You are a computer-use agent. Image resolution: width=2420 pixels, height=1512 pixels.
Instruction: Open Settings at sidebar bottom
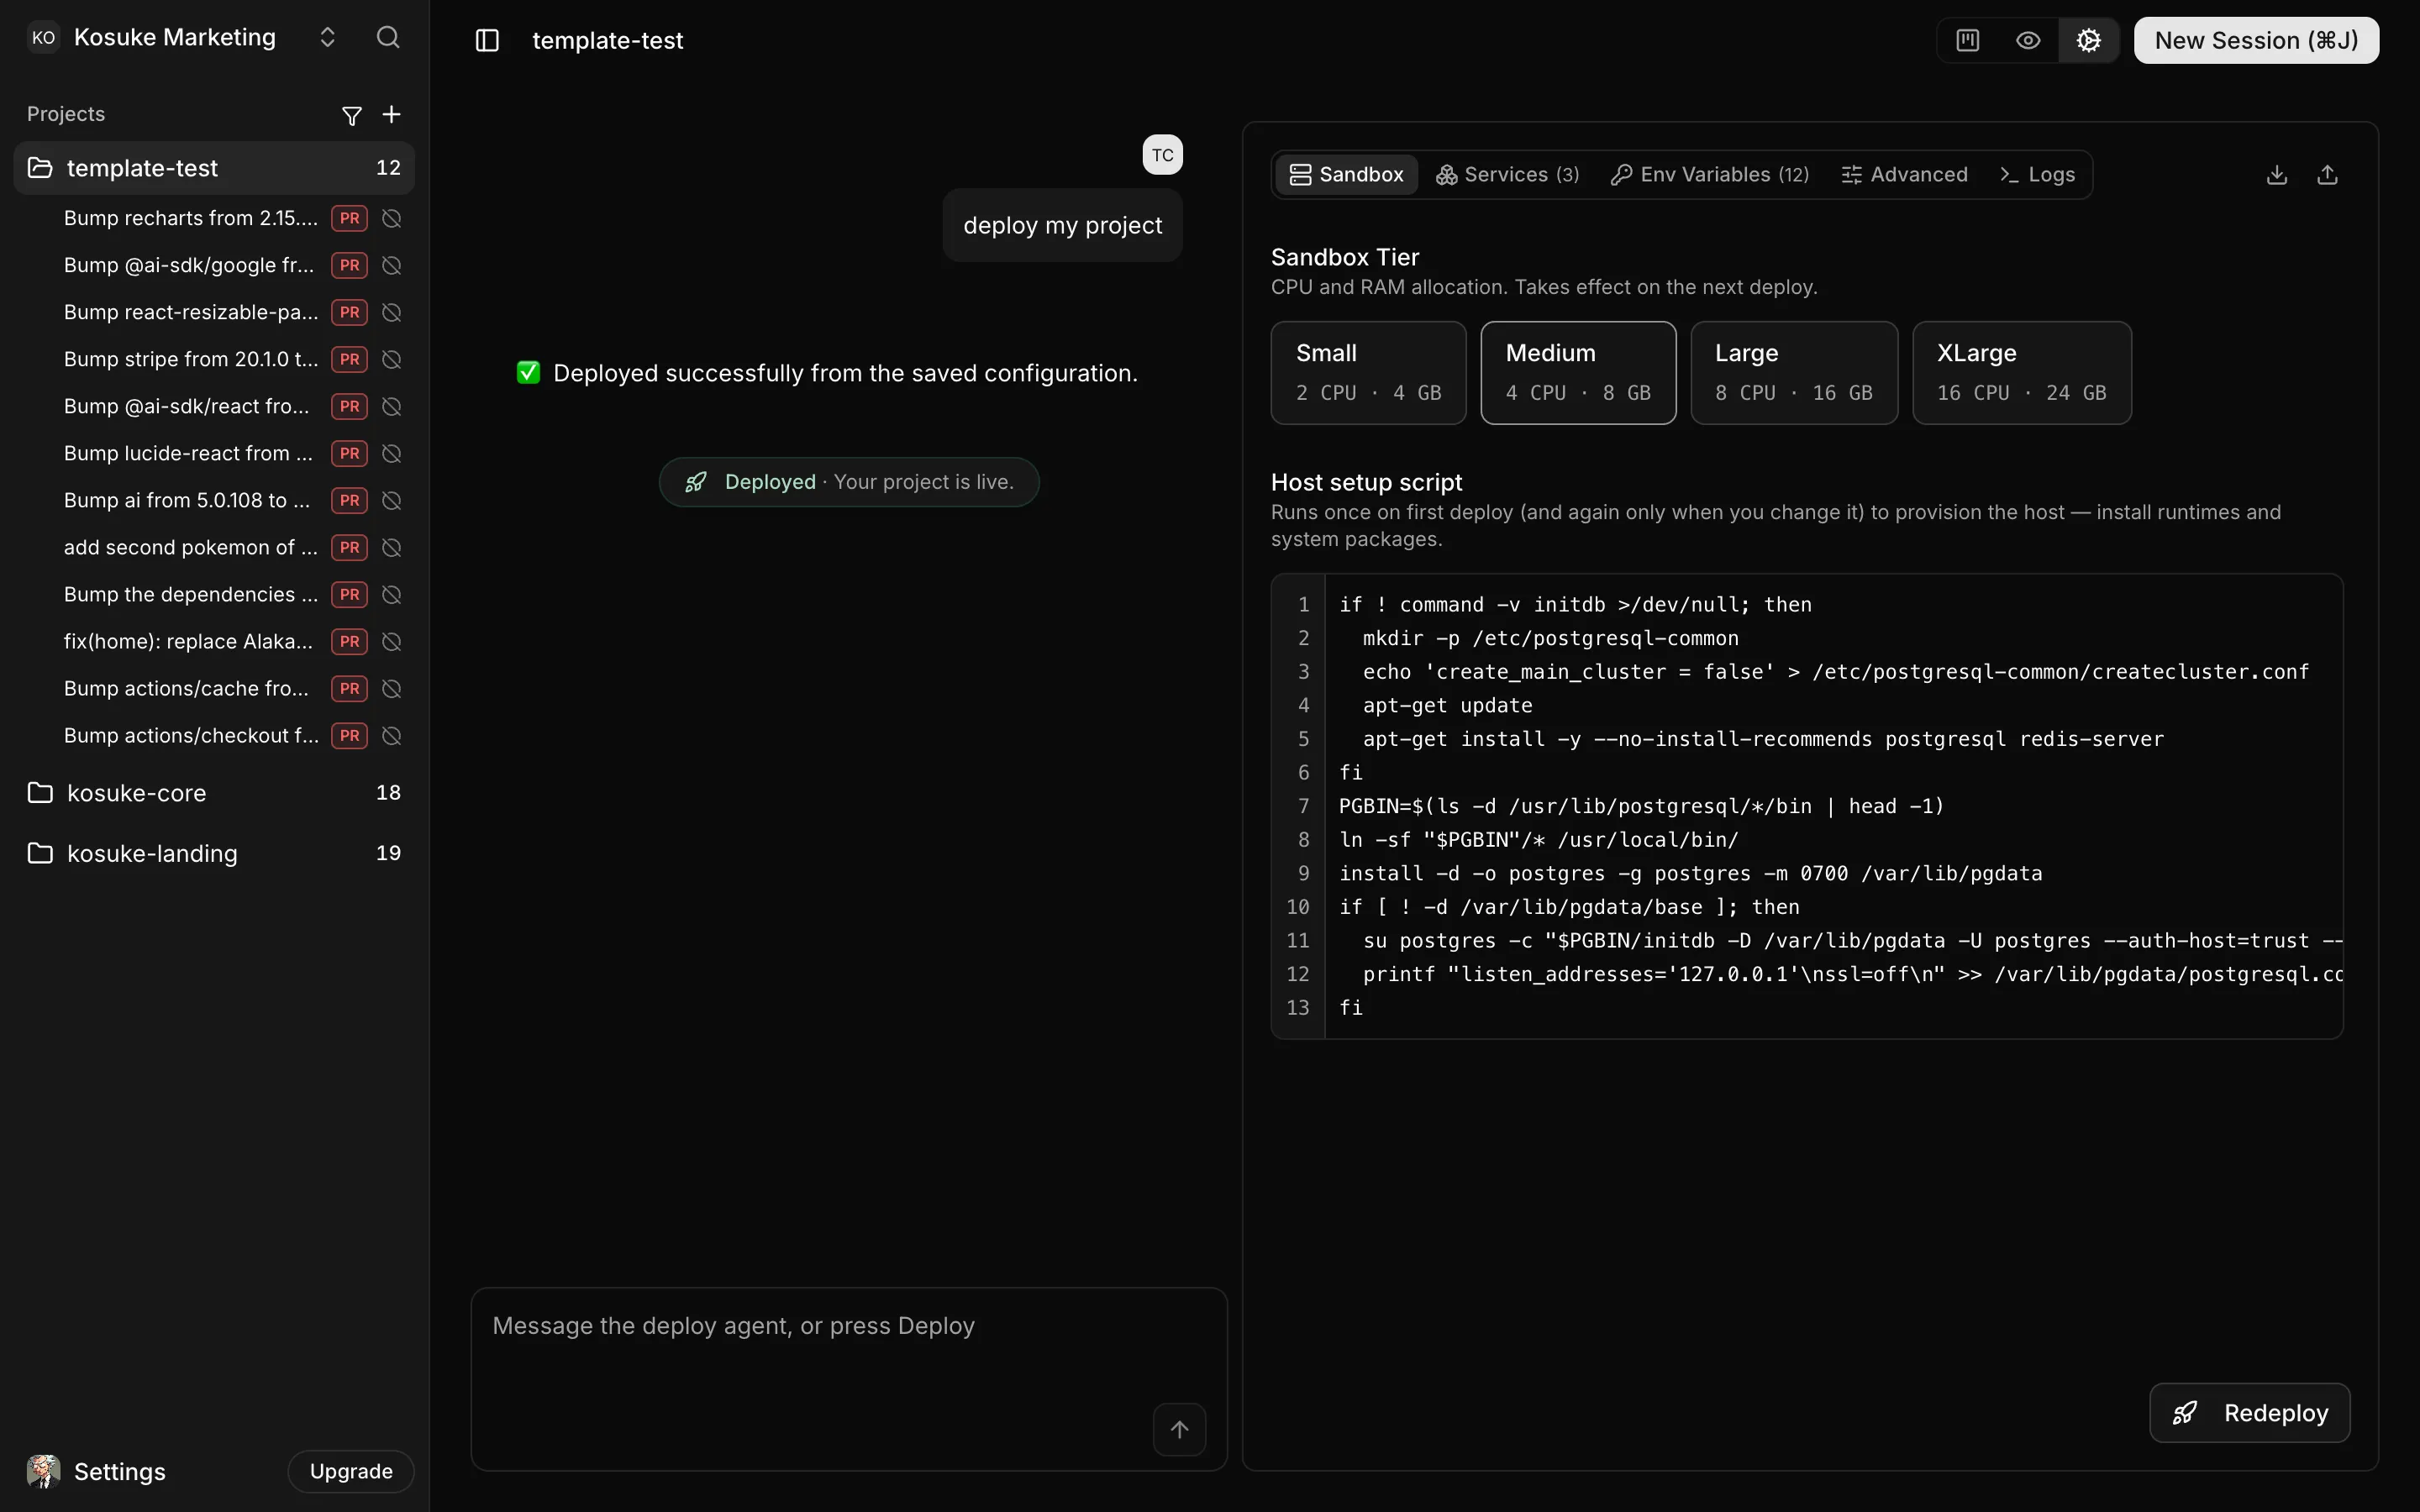[119, 1472]
